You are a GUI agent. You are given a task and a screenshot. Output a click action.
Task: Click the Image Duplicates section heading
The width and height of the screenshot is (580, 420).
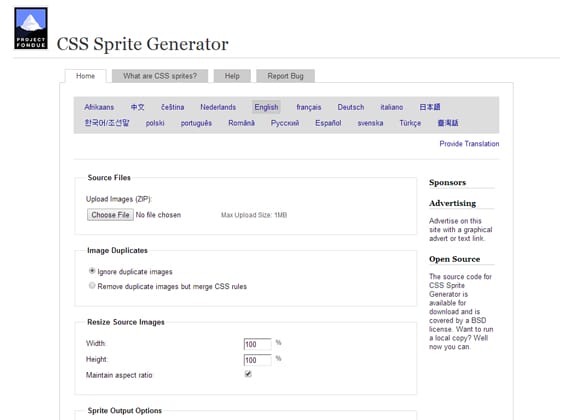(117, 251)
